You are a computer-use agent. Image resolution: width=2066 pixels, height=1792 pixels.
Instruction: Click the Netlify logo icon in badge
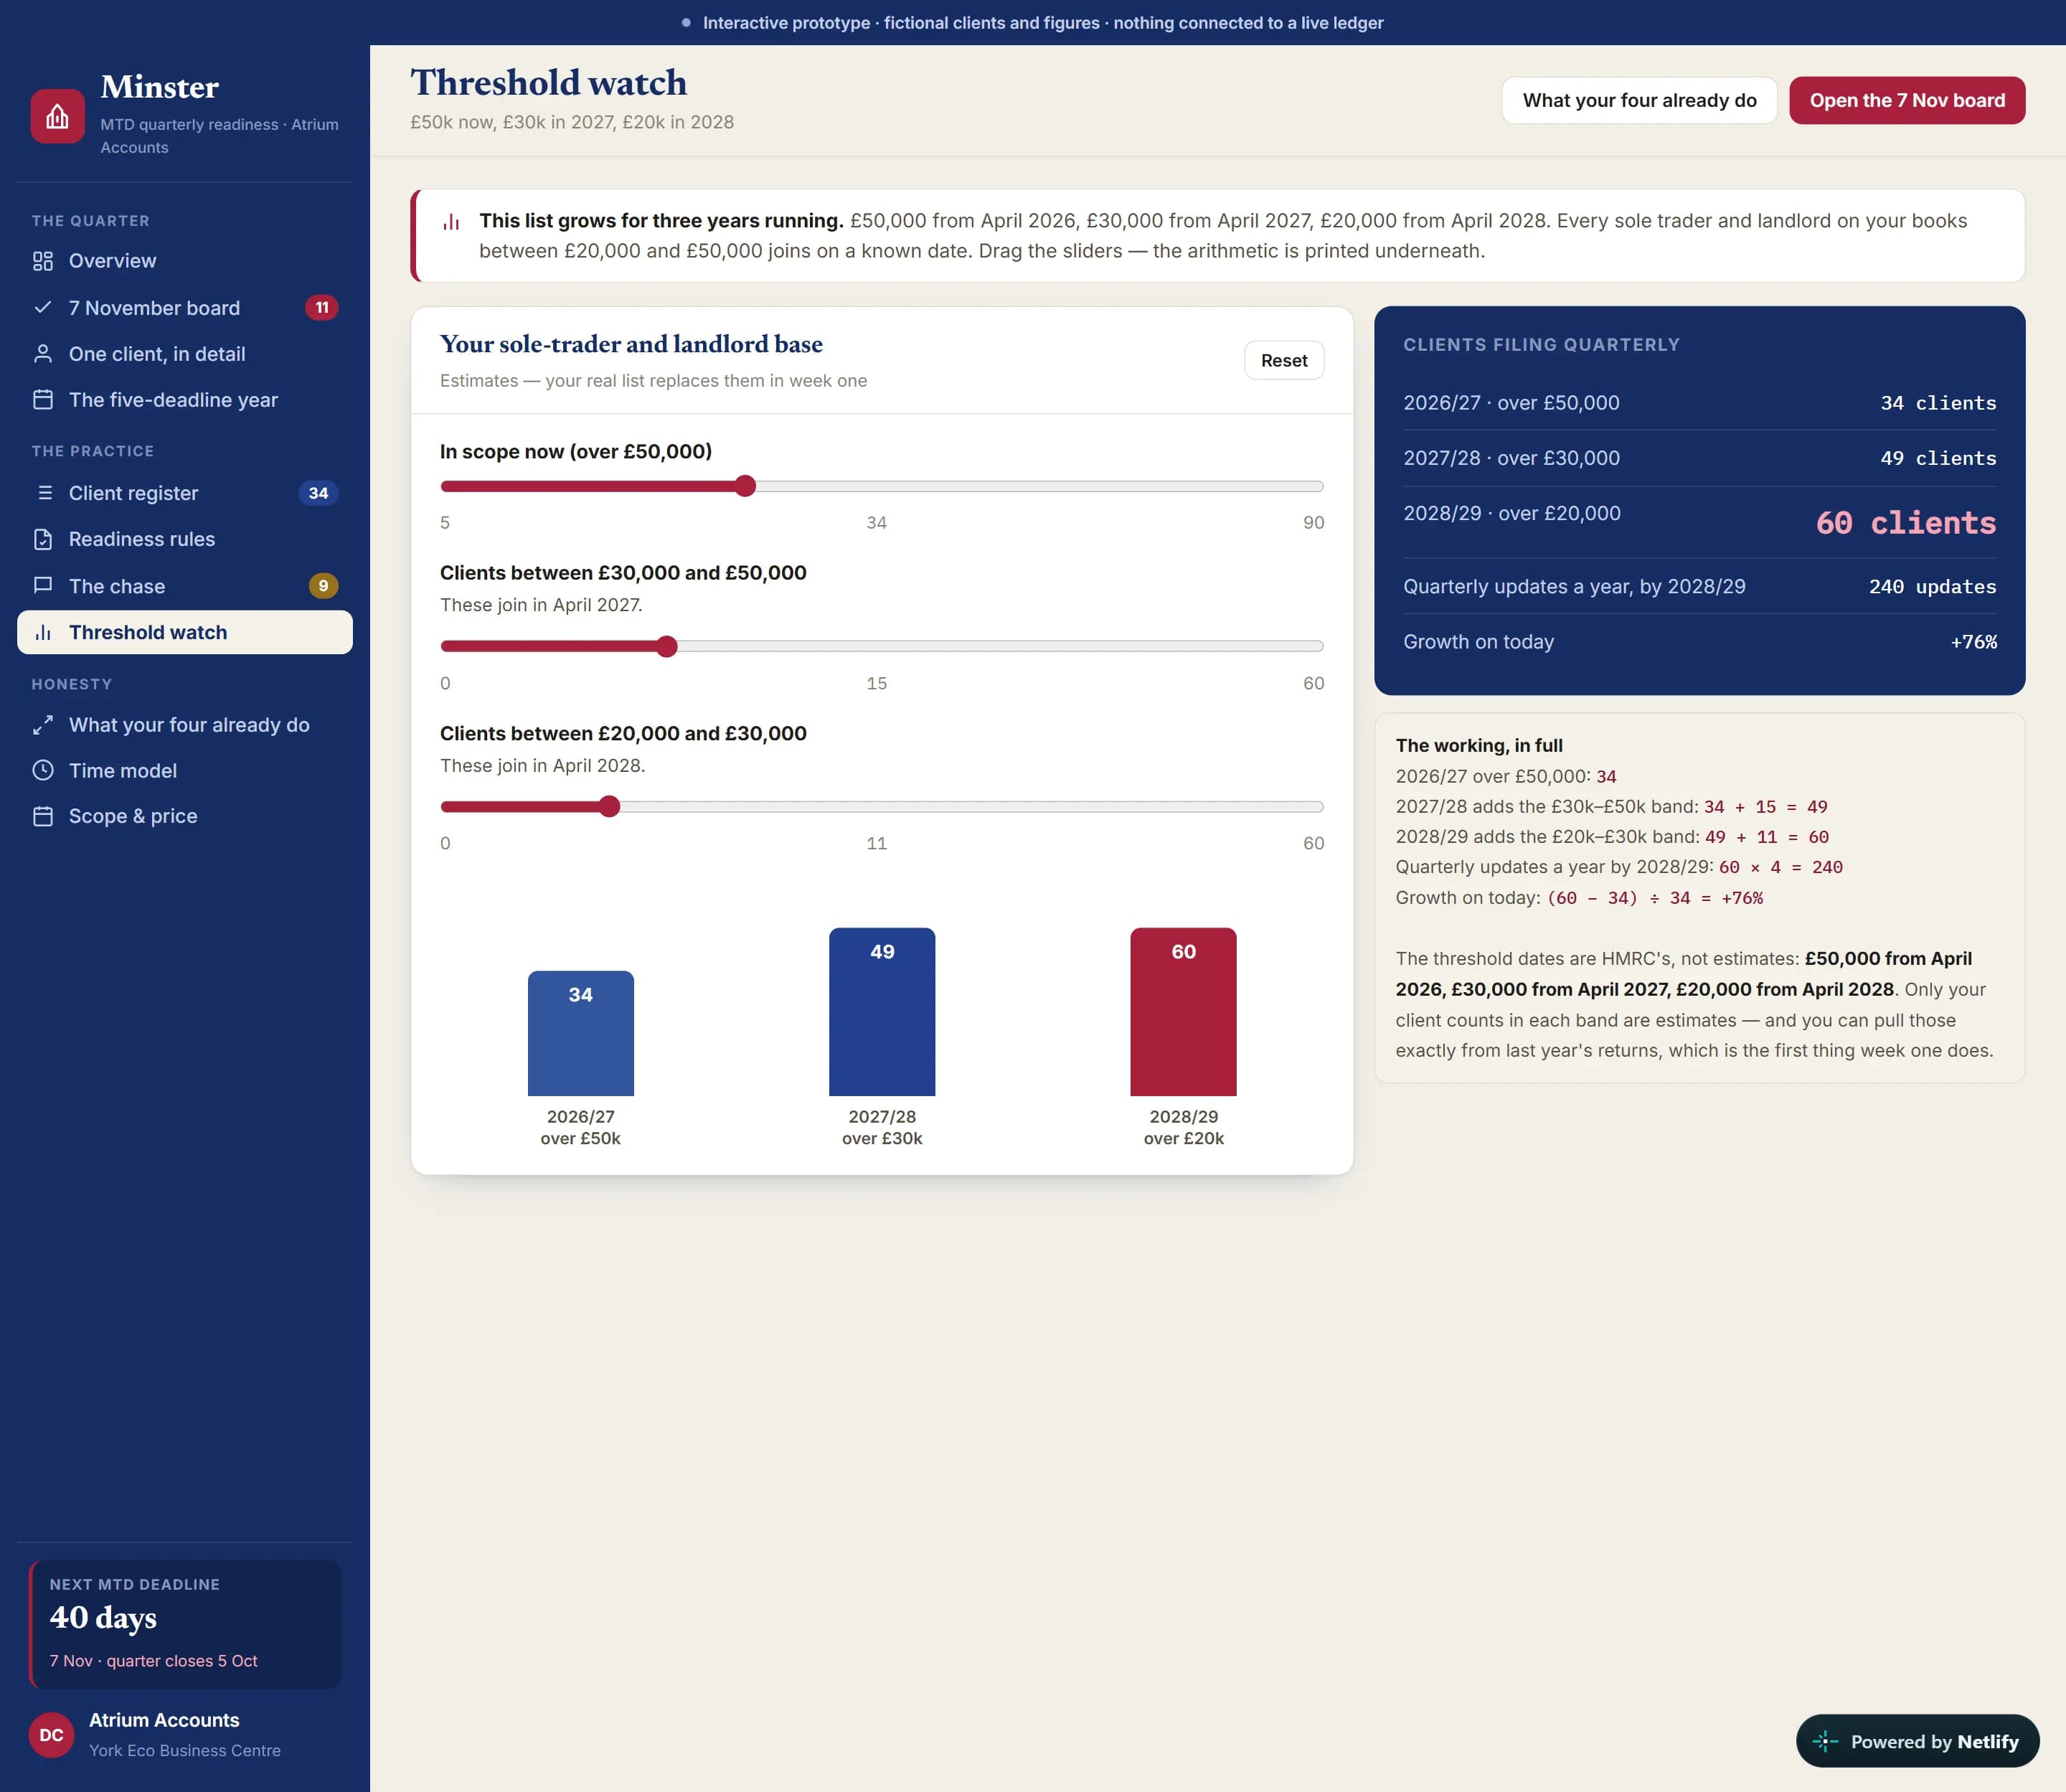point(1825,1741)
